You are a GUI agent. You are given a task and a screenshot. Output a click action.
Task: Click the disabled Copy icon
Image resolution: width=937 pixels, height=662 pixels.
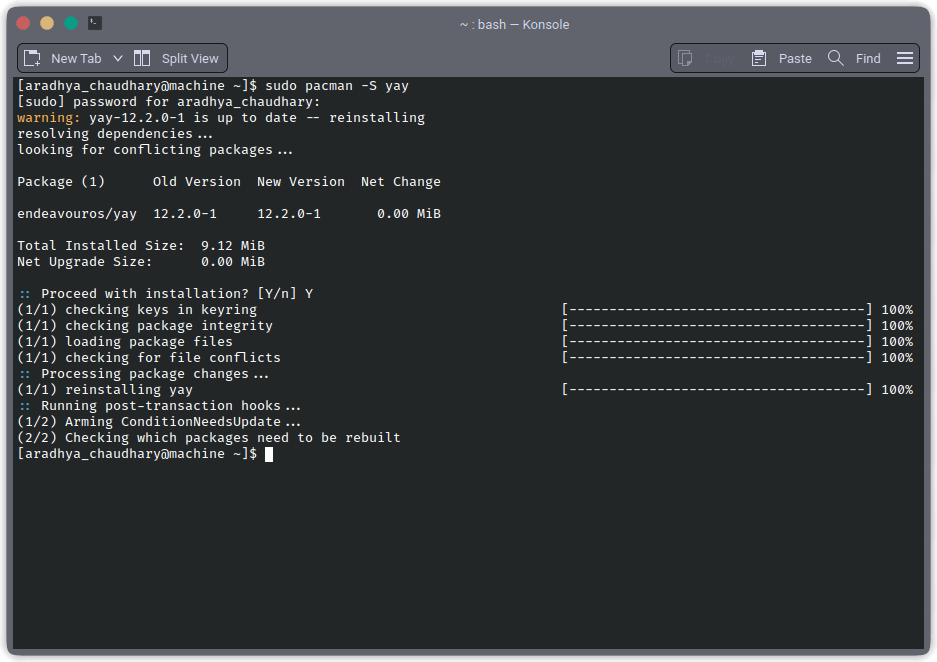point(685,58)
